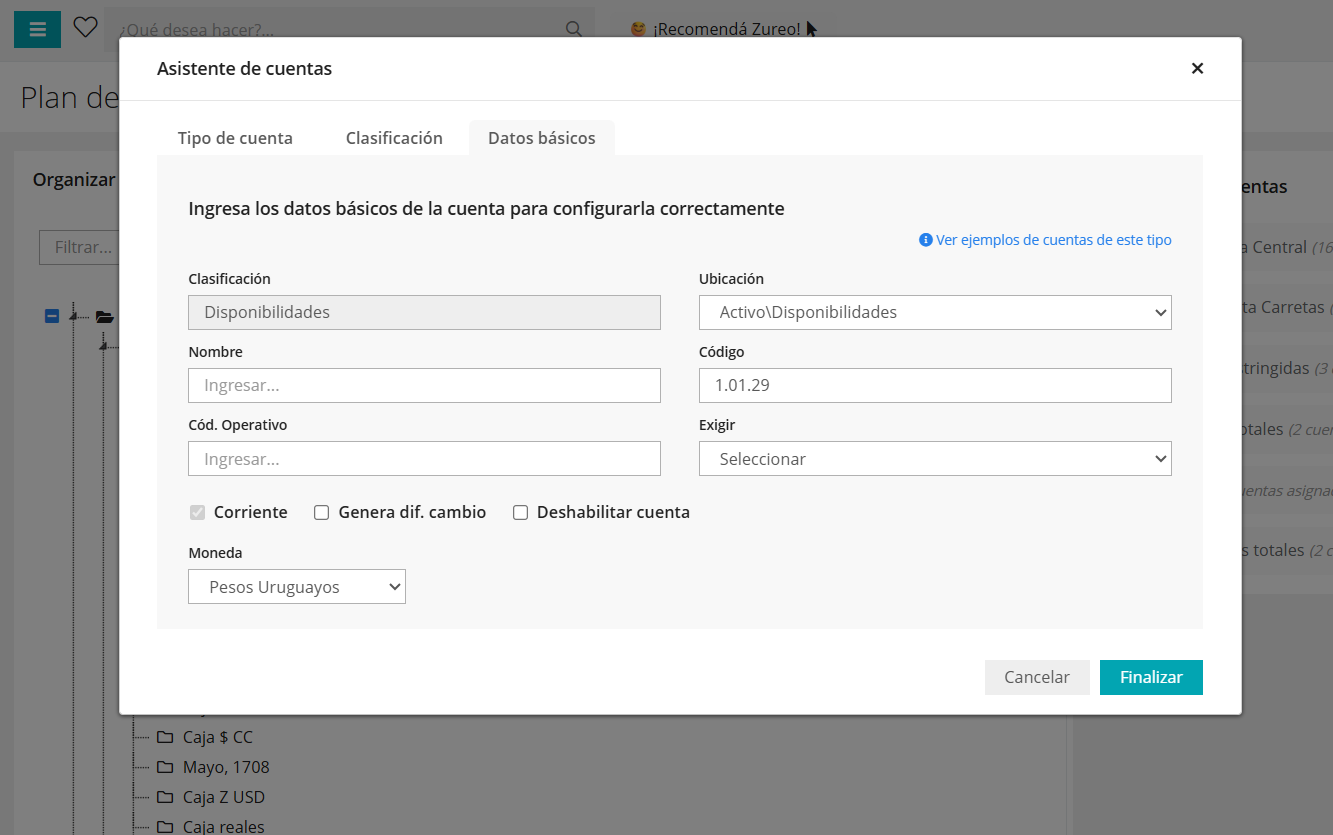Click the folder icon beside Caja Z USD
Viewport: 1333px width, 835px height.
pos(165,798)
